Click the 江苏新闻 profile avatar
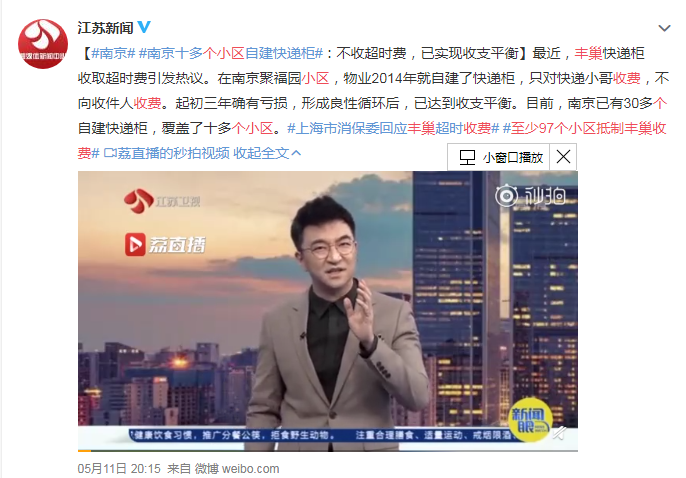Image resolution: width=686 pixels, height=478 pixels. pyautogui.click(x=43, y=44)
